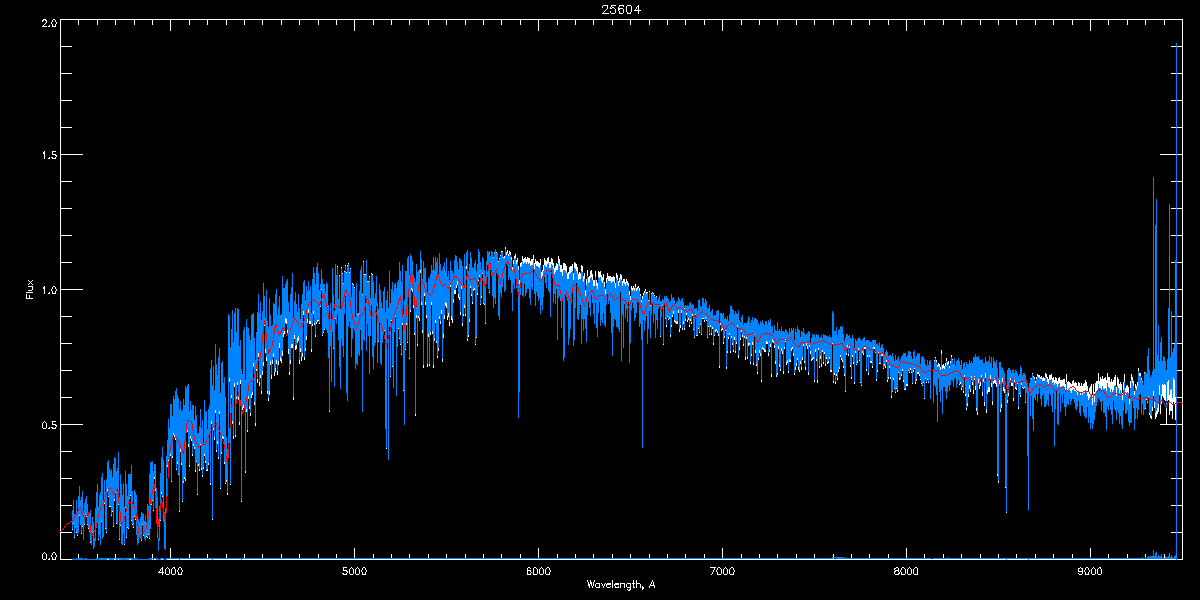The height and width of the screenshot is (600, 1200).
Task: Click the 6000 wavelength tick label
Action: pos(538,572)
